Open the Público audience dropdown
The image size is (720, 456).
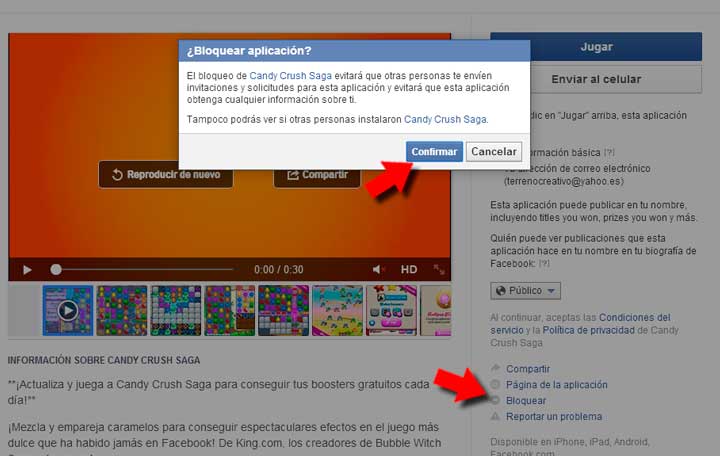point(526,291)
